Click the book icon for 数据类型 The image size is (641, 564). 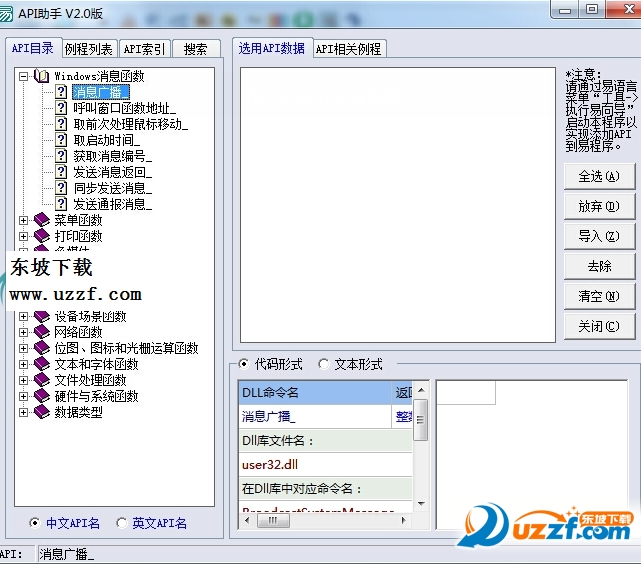[x=41, y=412]
